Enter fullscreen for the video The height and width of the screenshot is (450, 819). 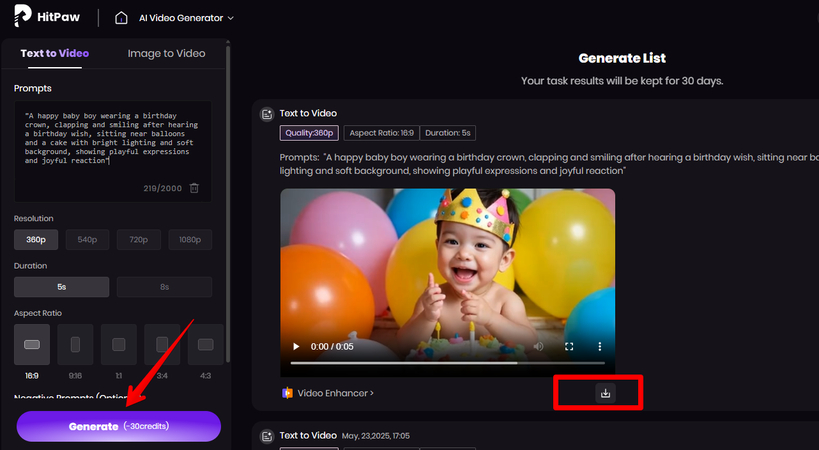click(569, 346)
